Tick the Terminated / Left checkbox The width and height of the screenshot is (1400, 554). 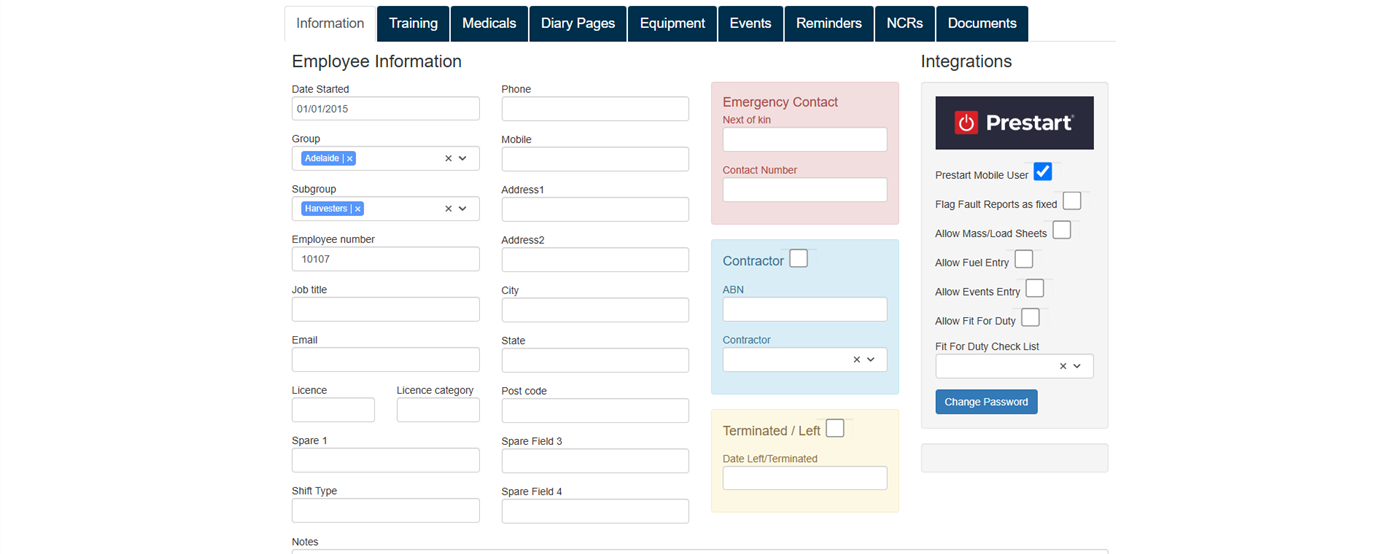pos(835,429)
